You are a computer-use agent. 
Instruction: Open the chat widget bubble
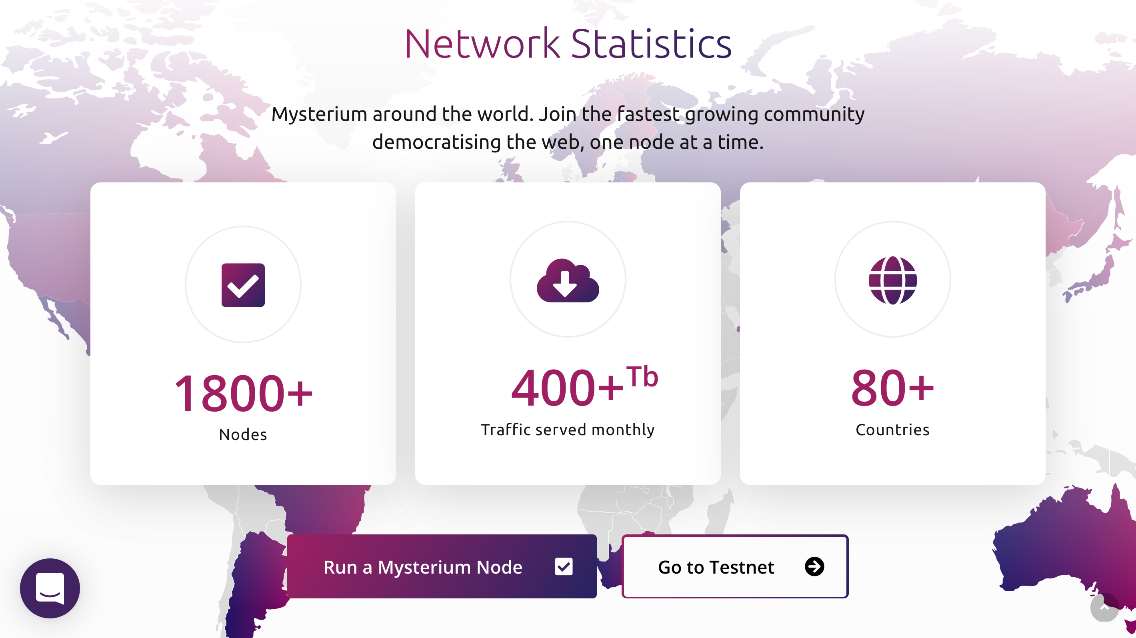point(50,588)
